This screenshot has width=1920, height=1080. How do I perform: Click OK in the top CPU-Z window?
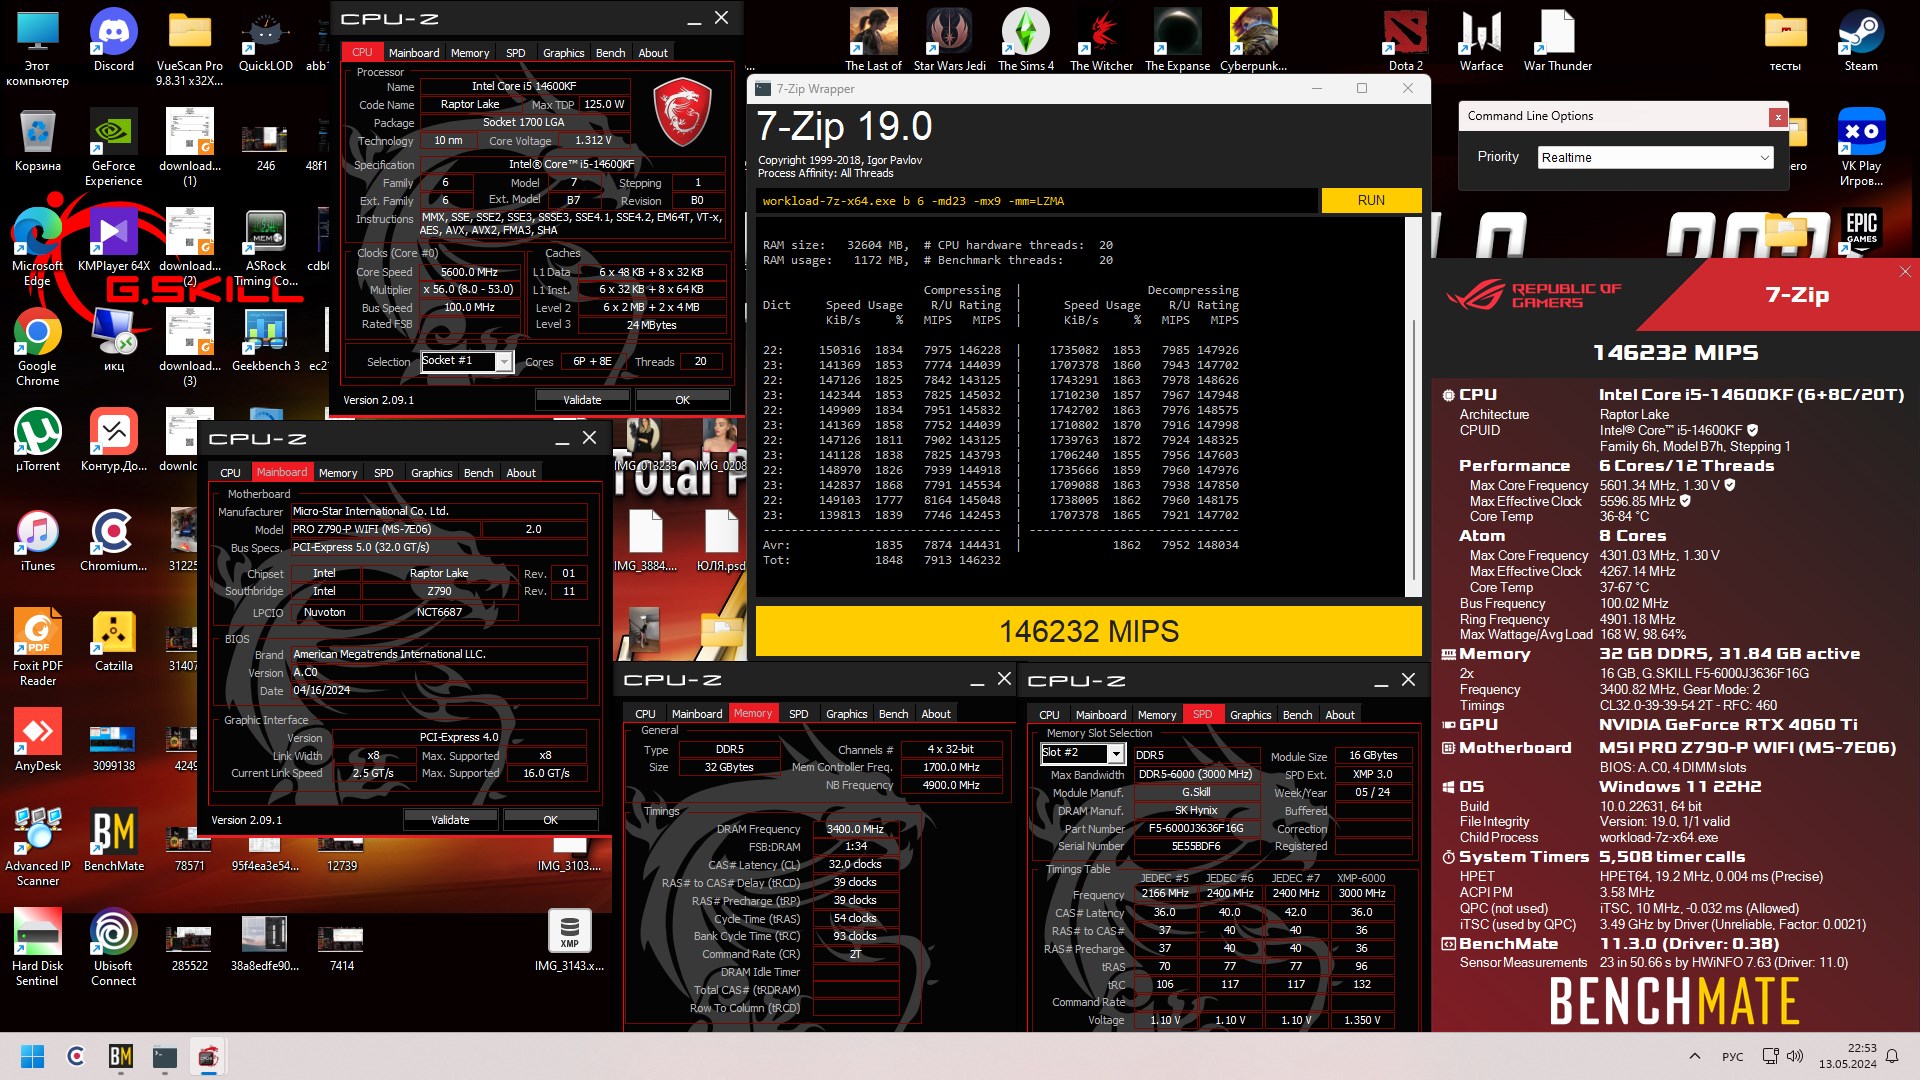coord(682,400)
